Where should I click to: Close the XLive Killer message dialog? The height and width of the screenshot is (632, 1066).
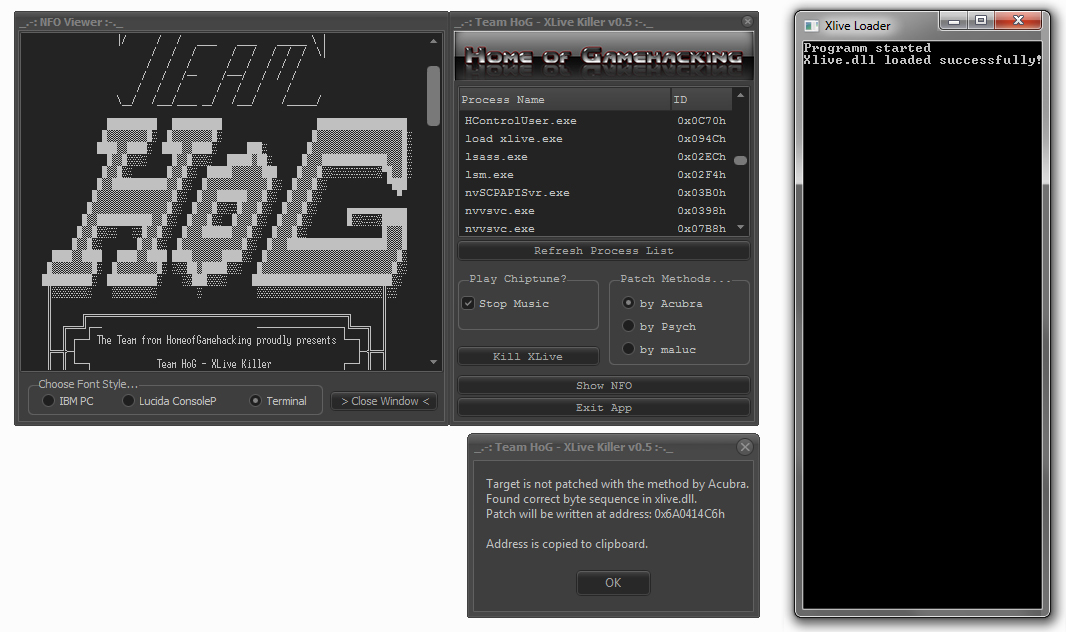coord(744,447)
